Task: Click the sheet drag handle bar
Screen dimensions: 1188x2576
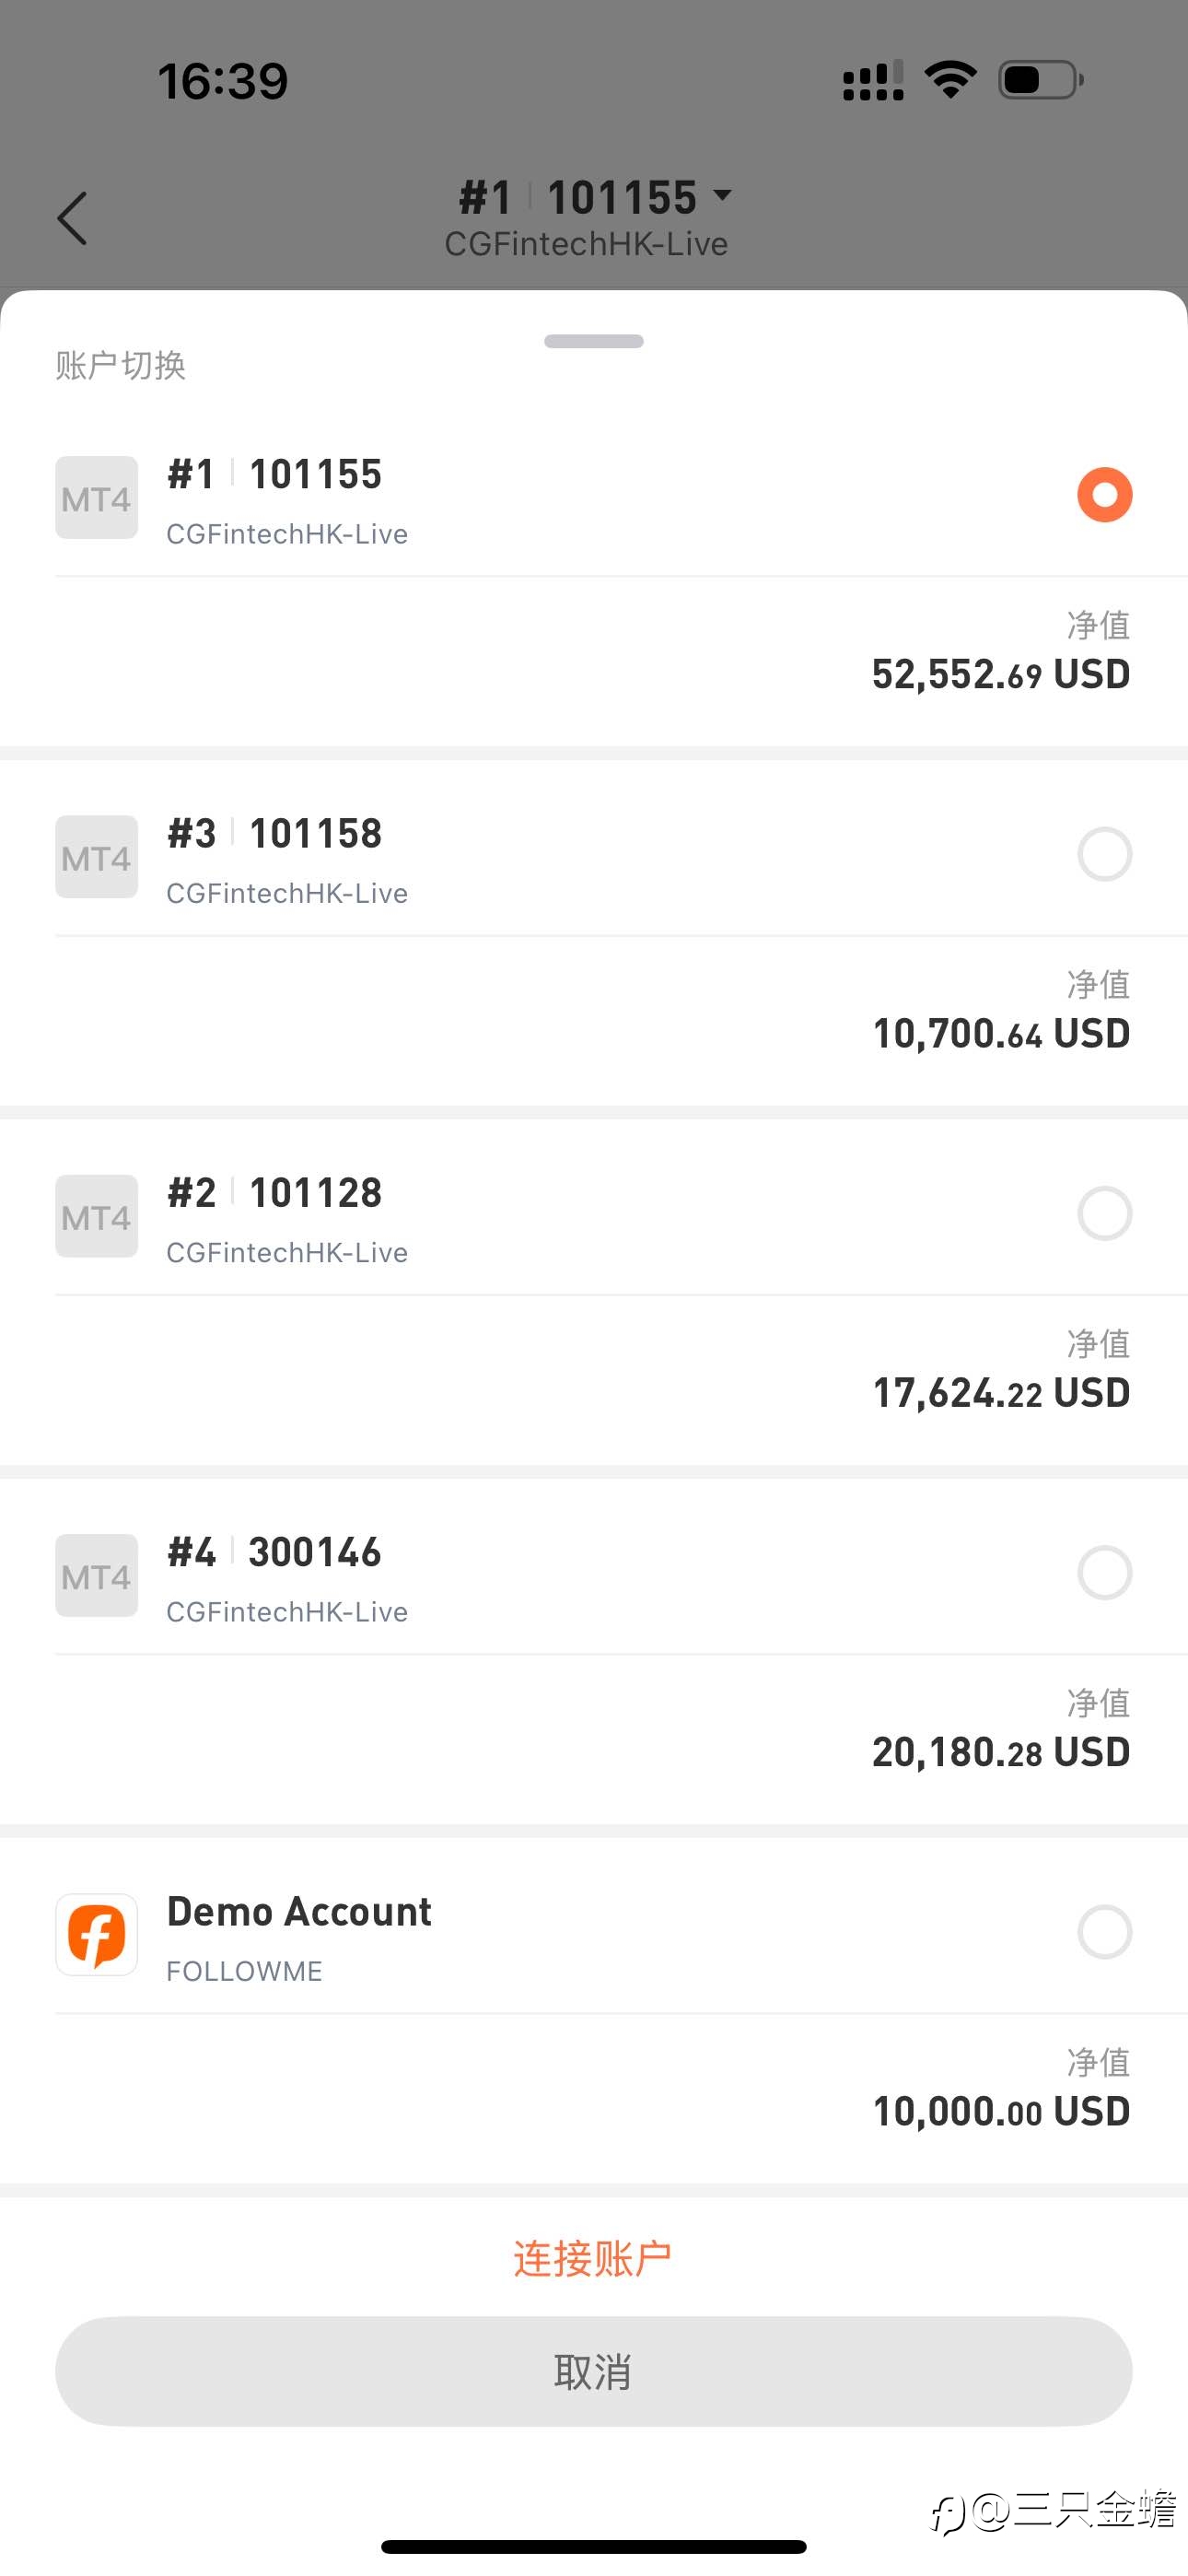Action: (x=594, y=341)
